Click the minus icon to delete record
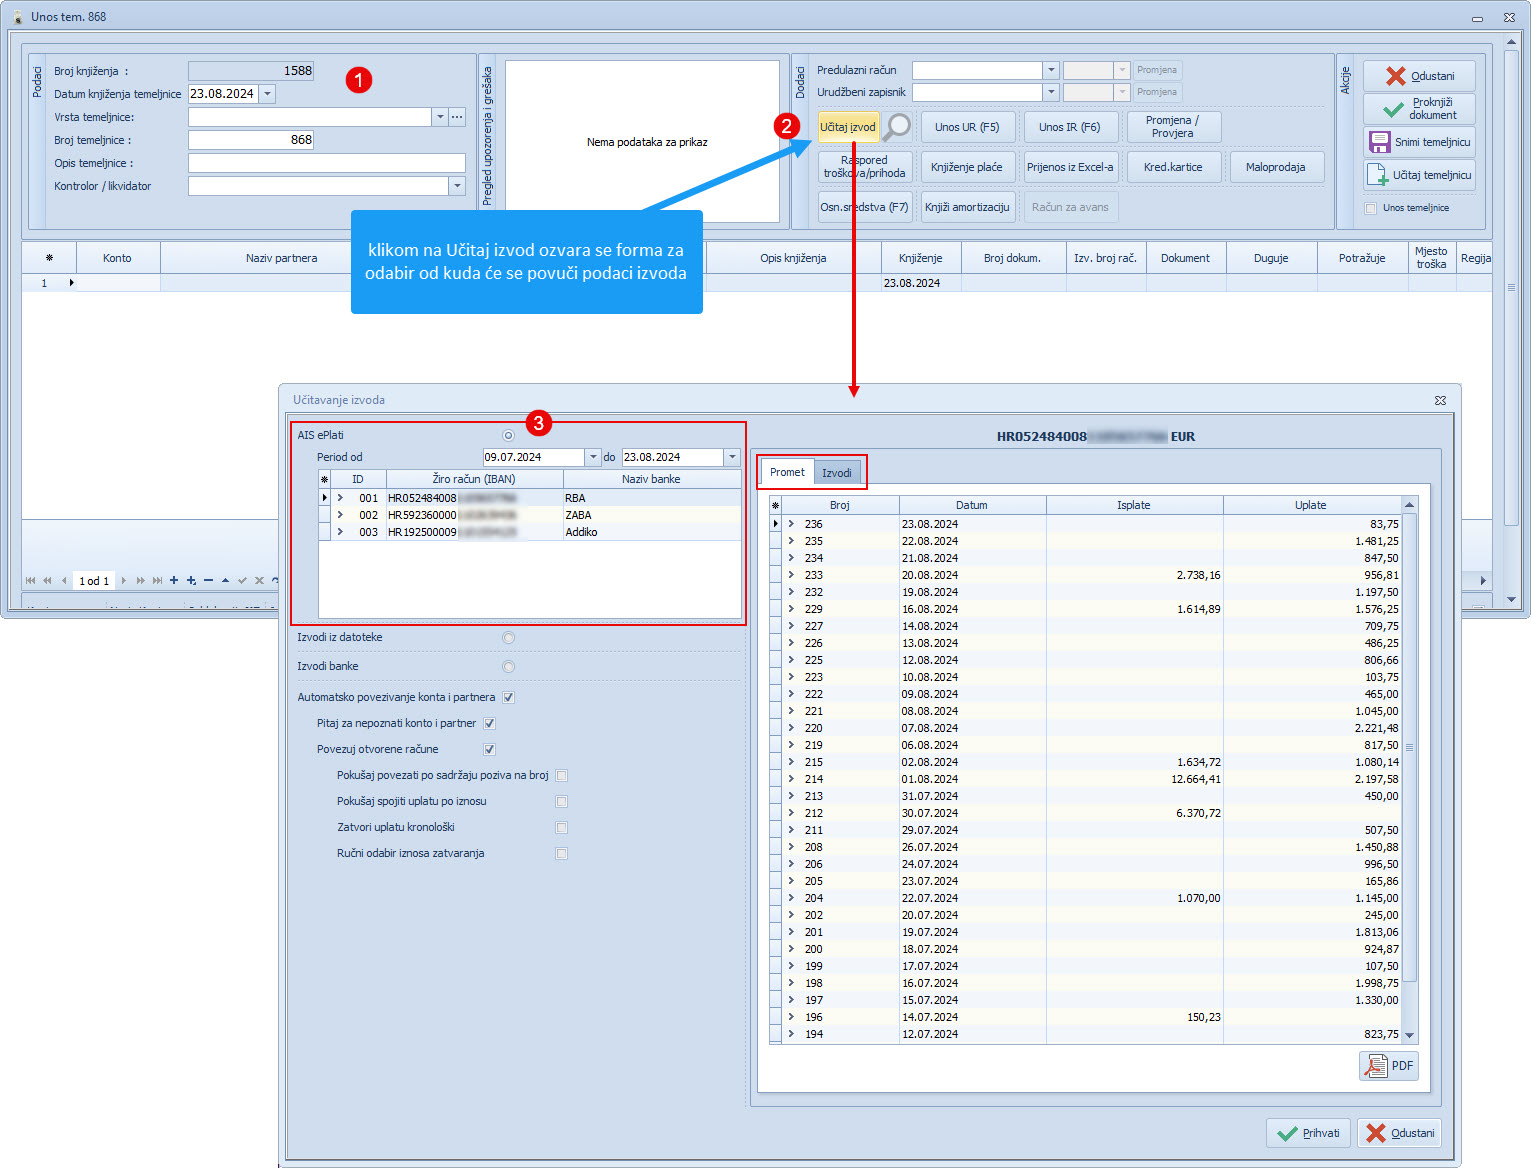This screenshot has width=1531, height=1168. (208, 581)
